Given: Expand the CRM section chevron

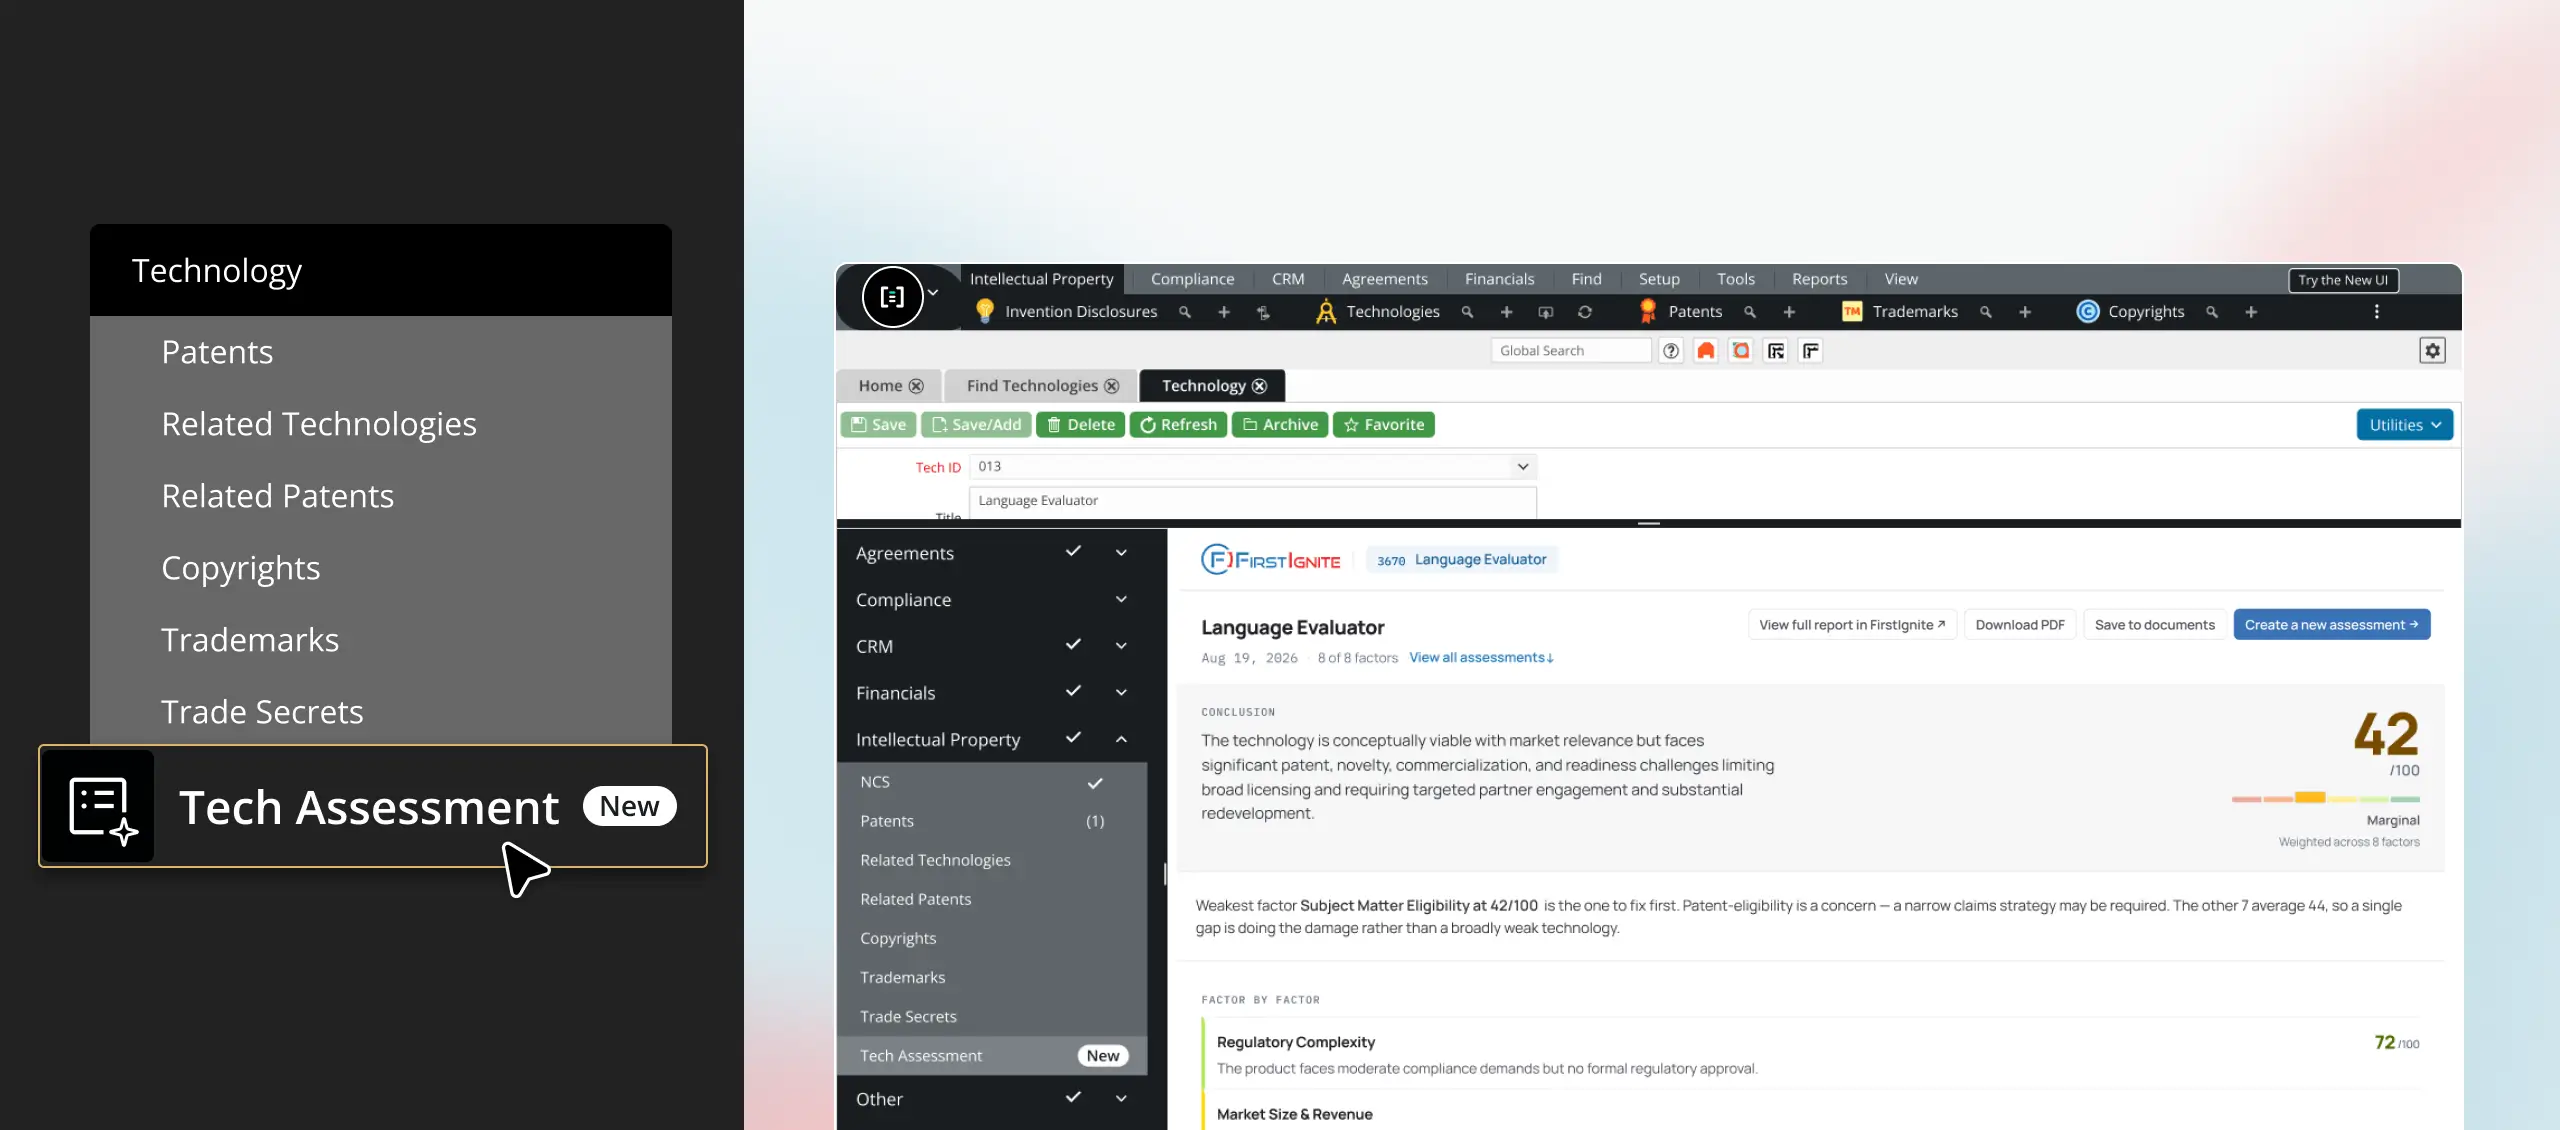Looking at the screenshot, I should pyautogui.click(x=1121, y=646).
